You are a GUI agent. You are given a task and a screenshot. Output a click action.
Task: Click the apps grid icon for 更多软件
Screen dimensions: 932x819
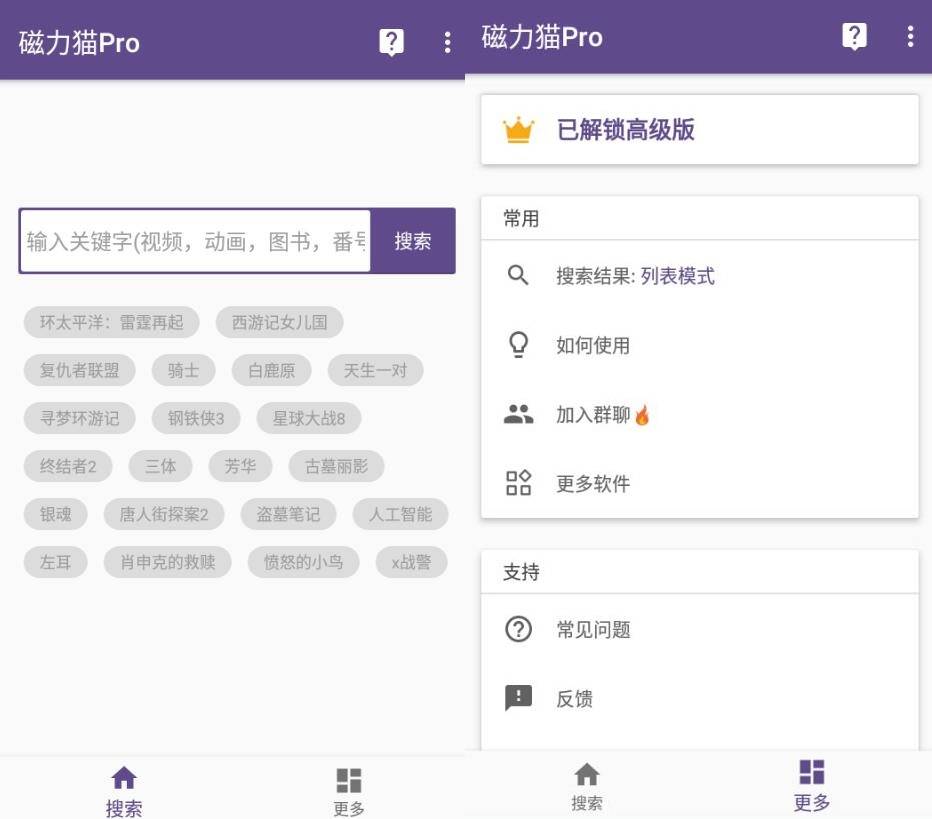518,483
